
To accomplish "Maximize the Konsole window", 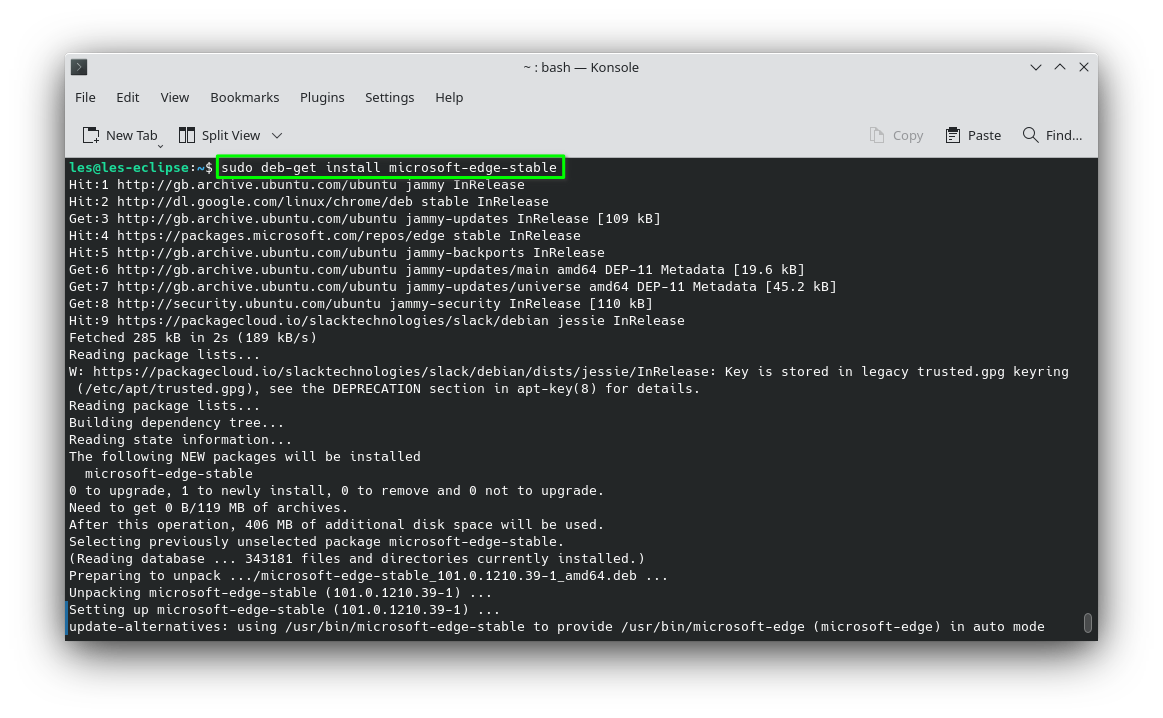I will [1060, 67].
